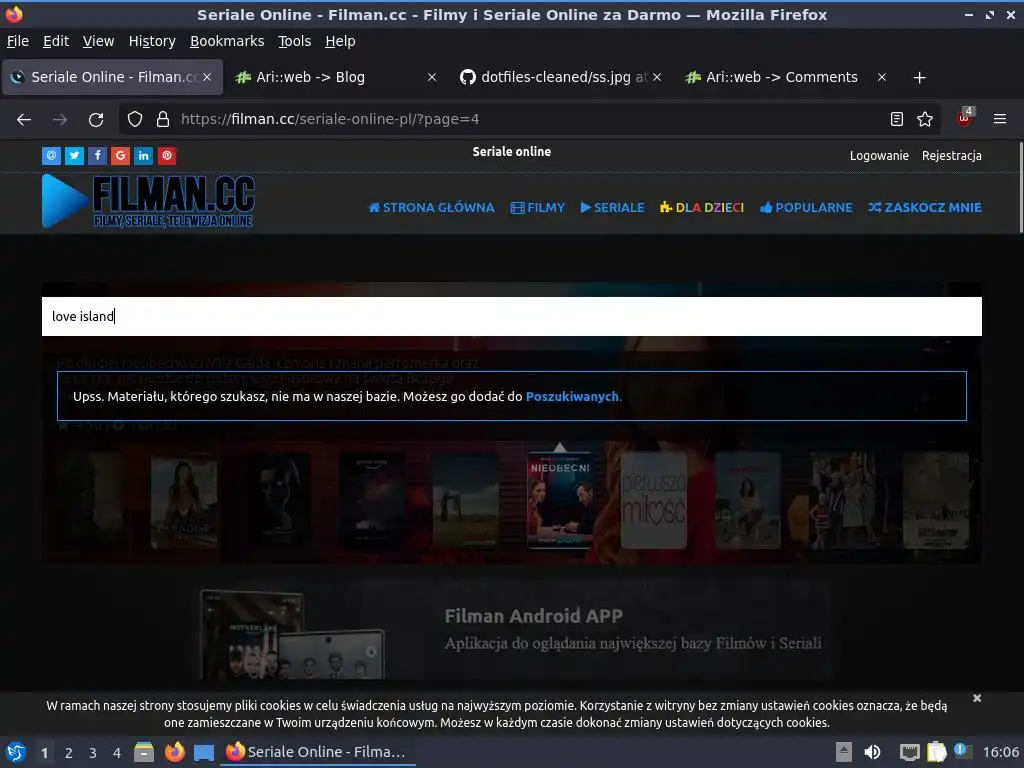Open the File menu

coord(18,41)
